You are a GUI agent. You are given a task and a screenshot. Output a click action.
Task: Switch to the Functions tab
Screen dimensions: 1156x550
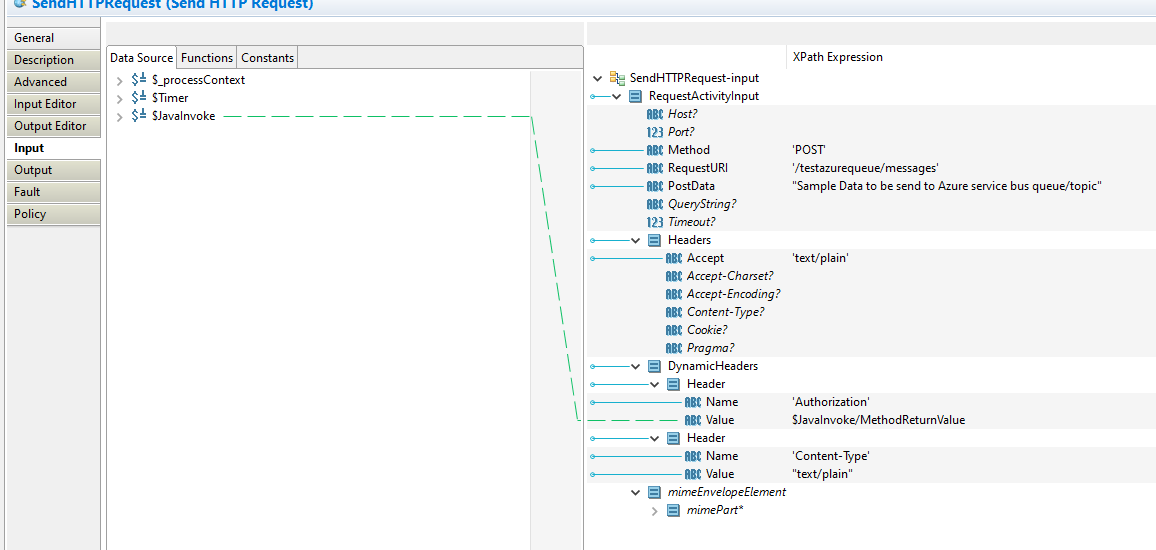coord(207,58)
